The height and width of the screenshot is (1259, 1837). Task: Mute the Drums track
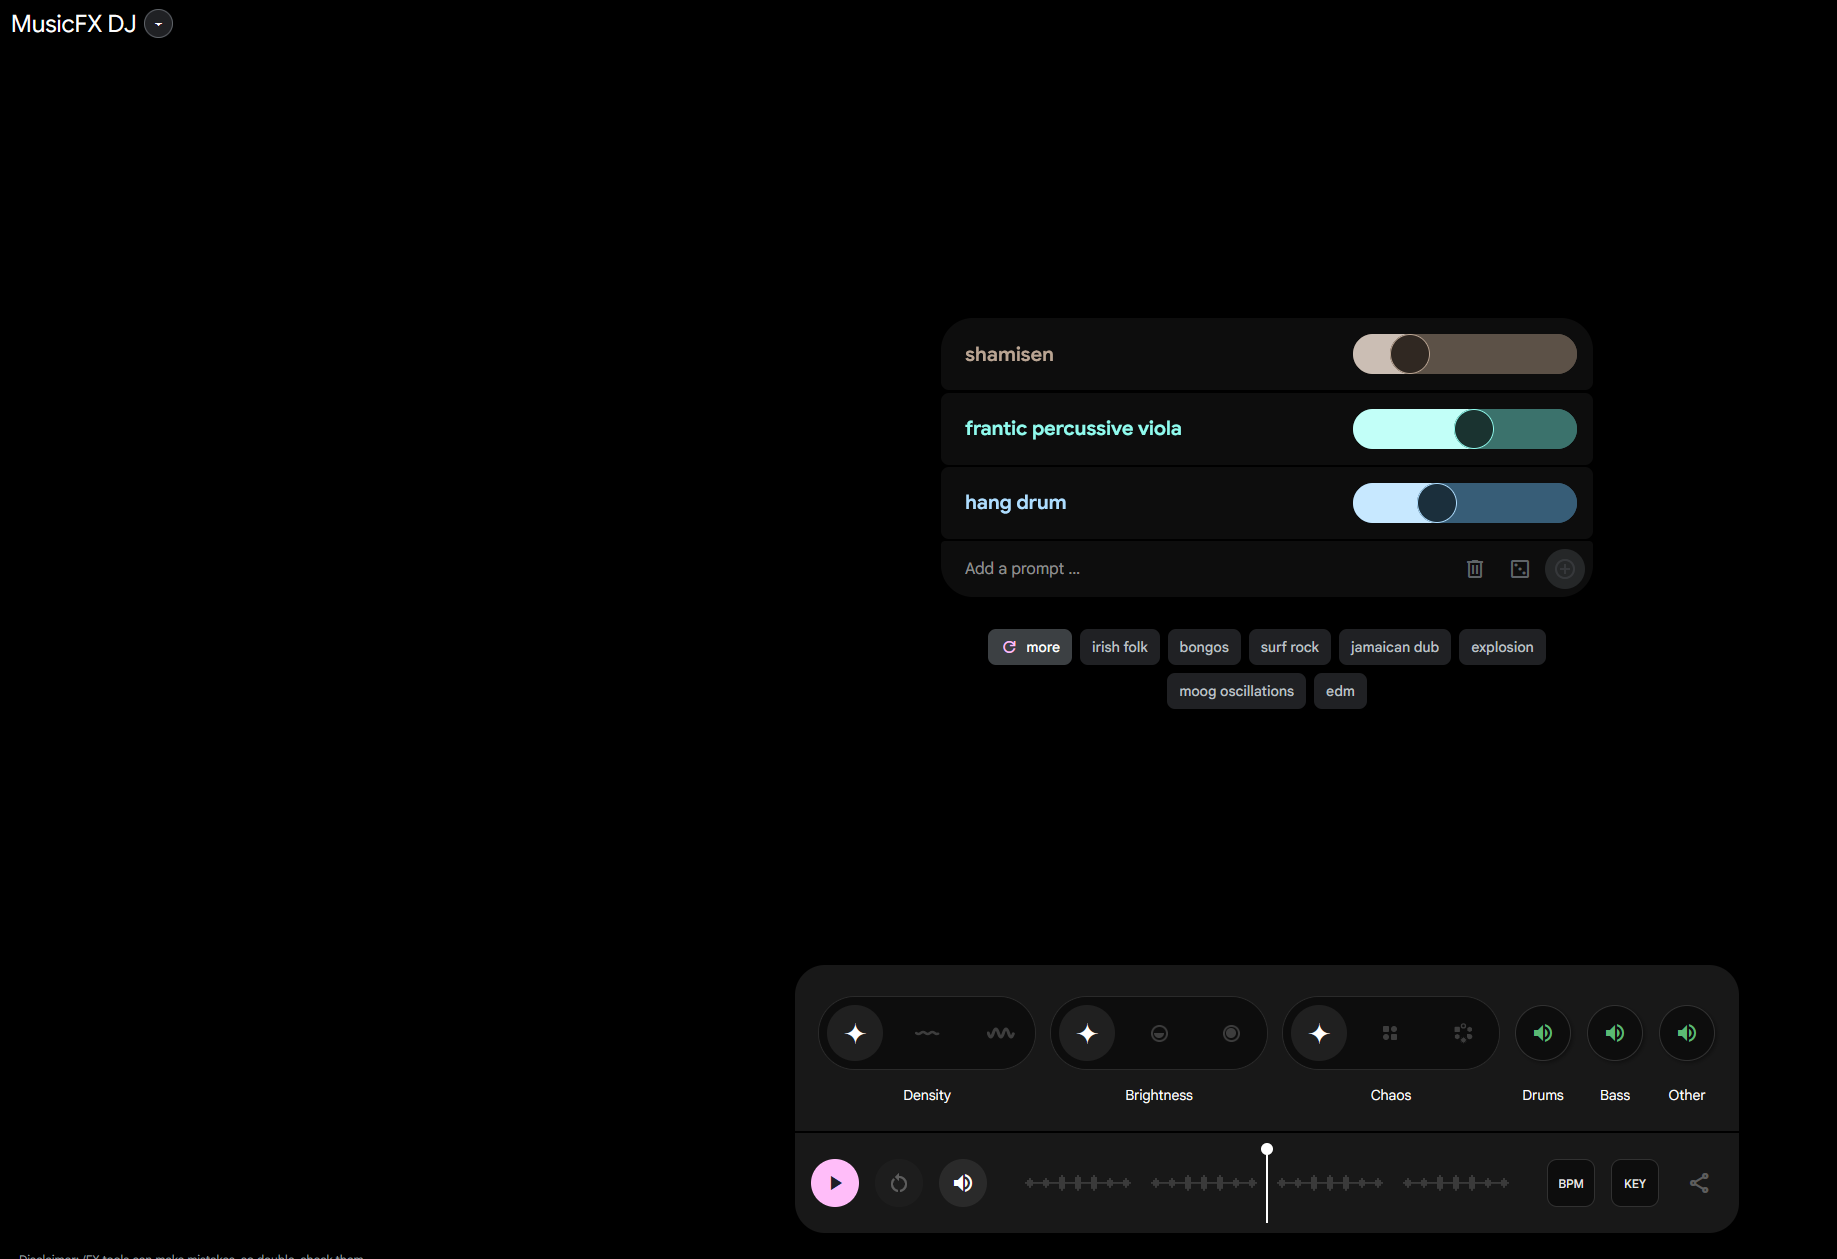[x=1543, y=1033]
